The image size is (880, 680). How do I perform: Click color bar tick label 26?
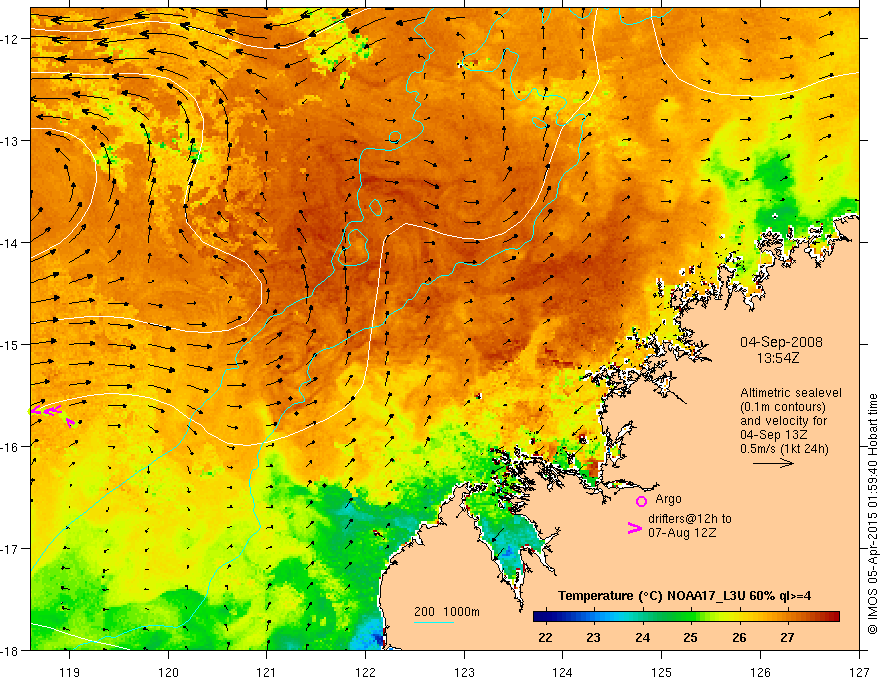point(739,638)
